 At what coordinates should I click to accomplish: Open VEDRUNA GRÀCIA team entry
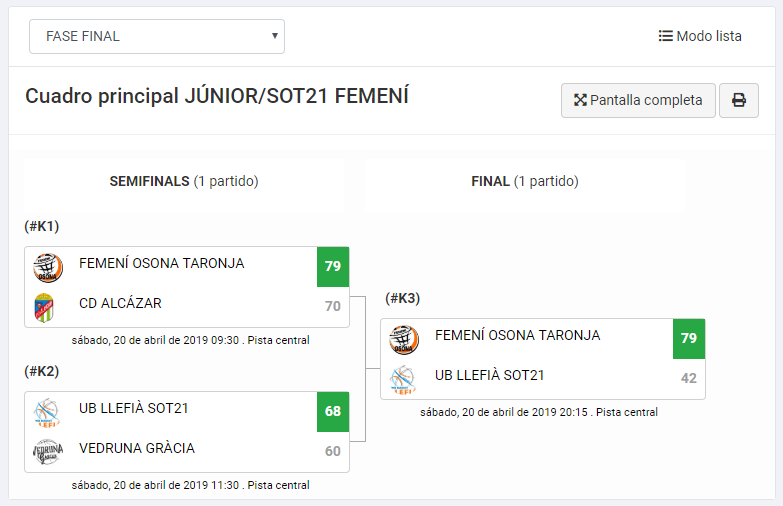(137, 448)
